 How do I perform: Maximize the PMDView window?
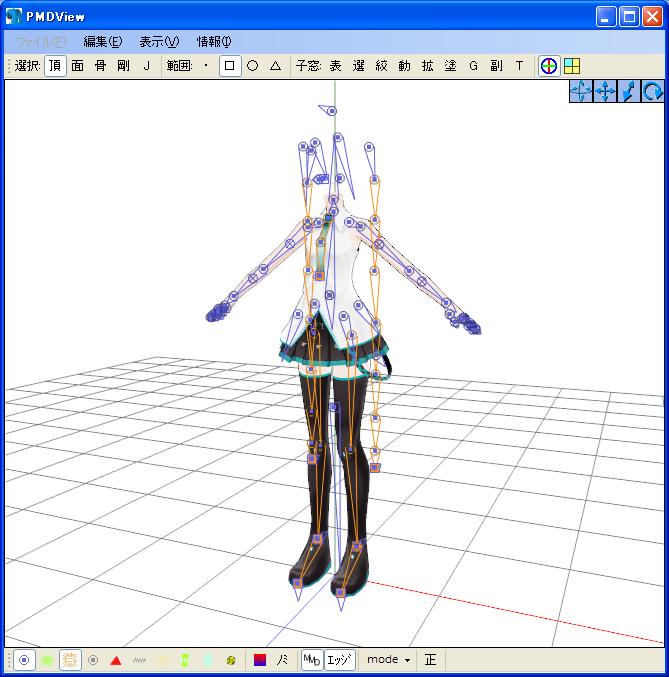629,17
